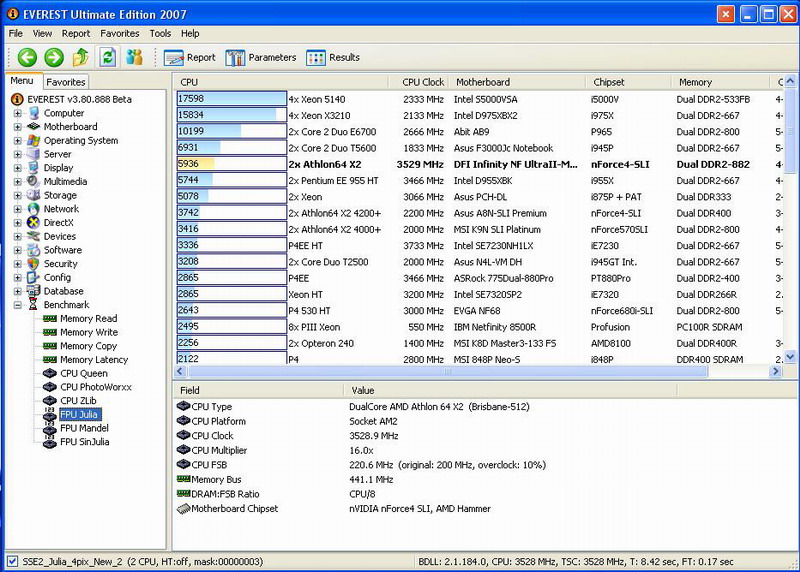Screen dimensions: 800x572
Task: Click the Refresh toolbar icon
Action: click(107, 58)
